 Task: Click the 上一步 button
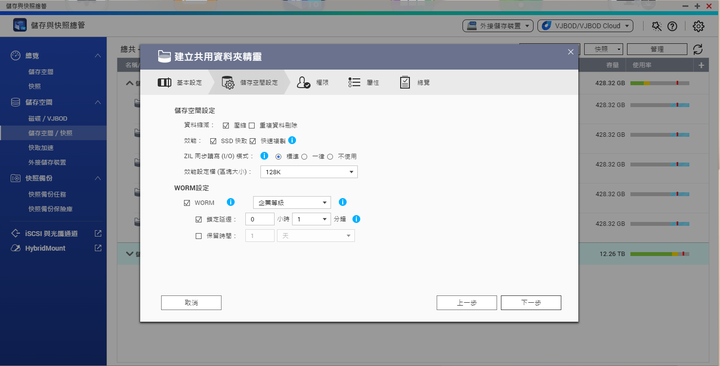pyautogui.click(x=467, y=303)
